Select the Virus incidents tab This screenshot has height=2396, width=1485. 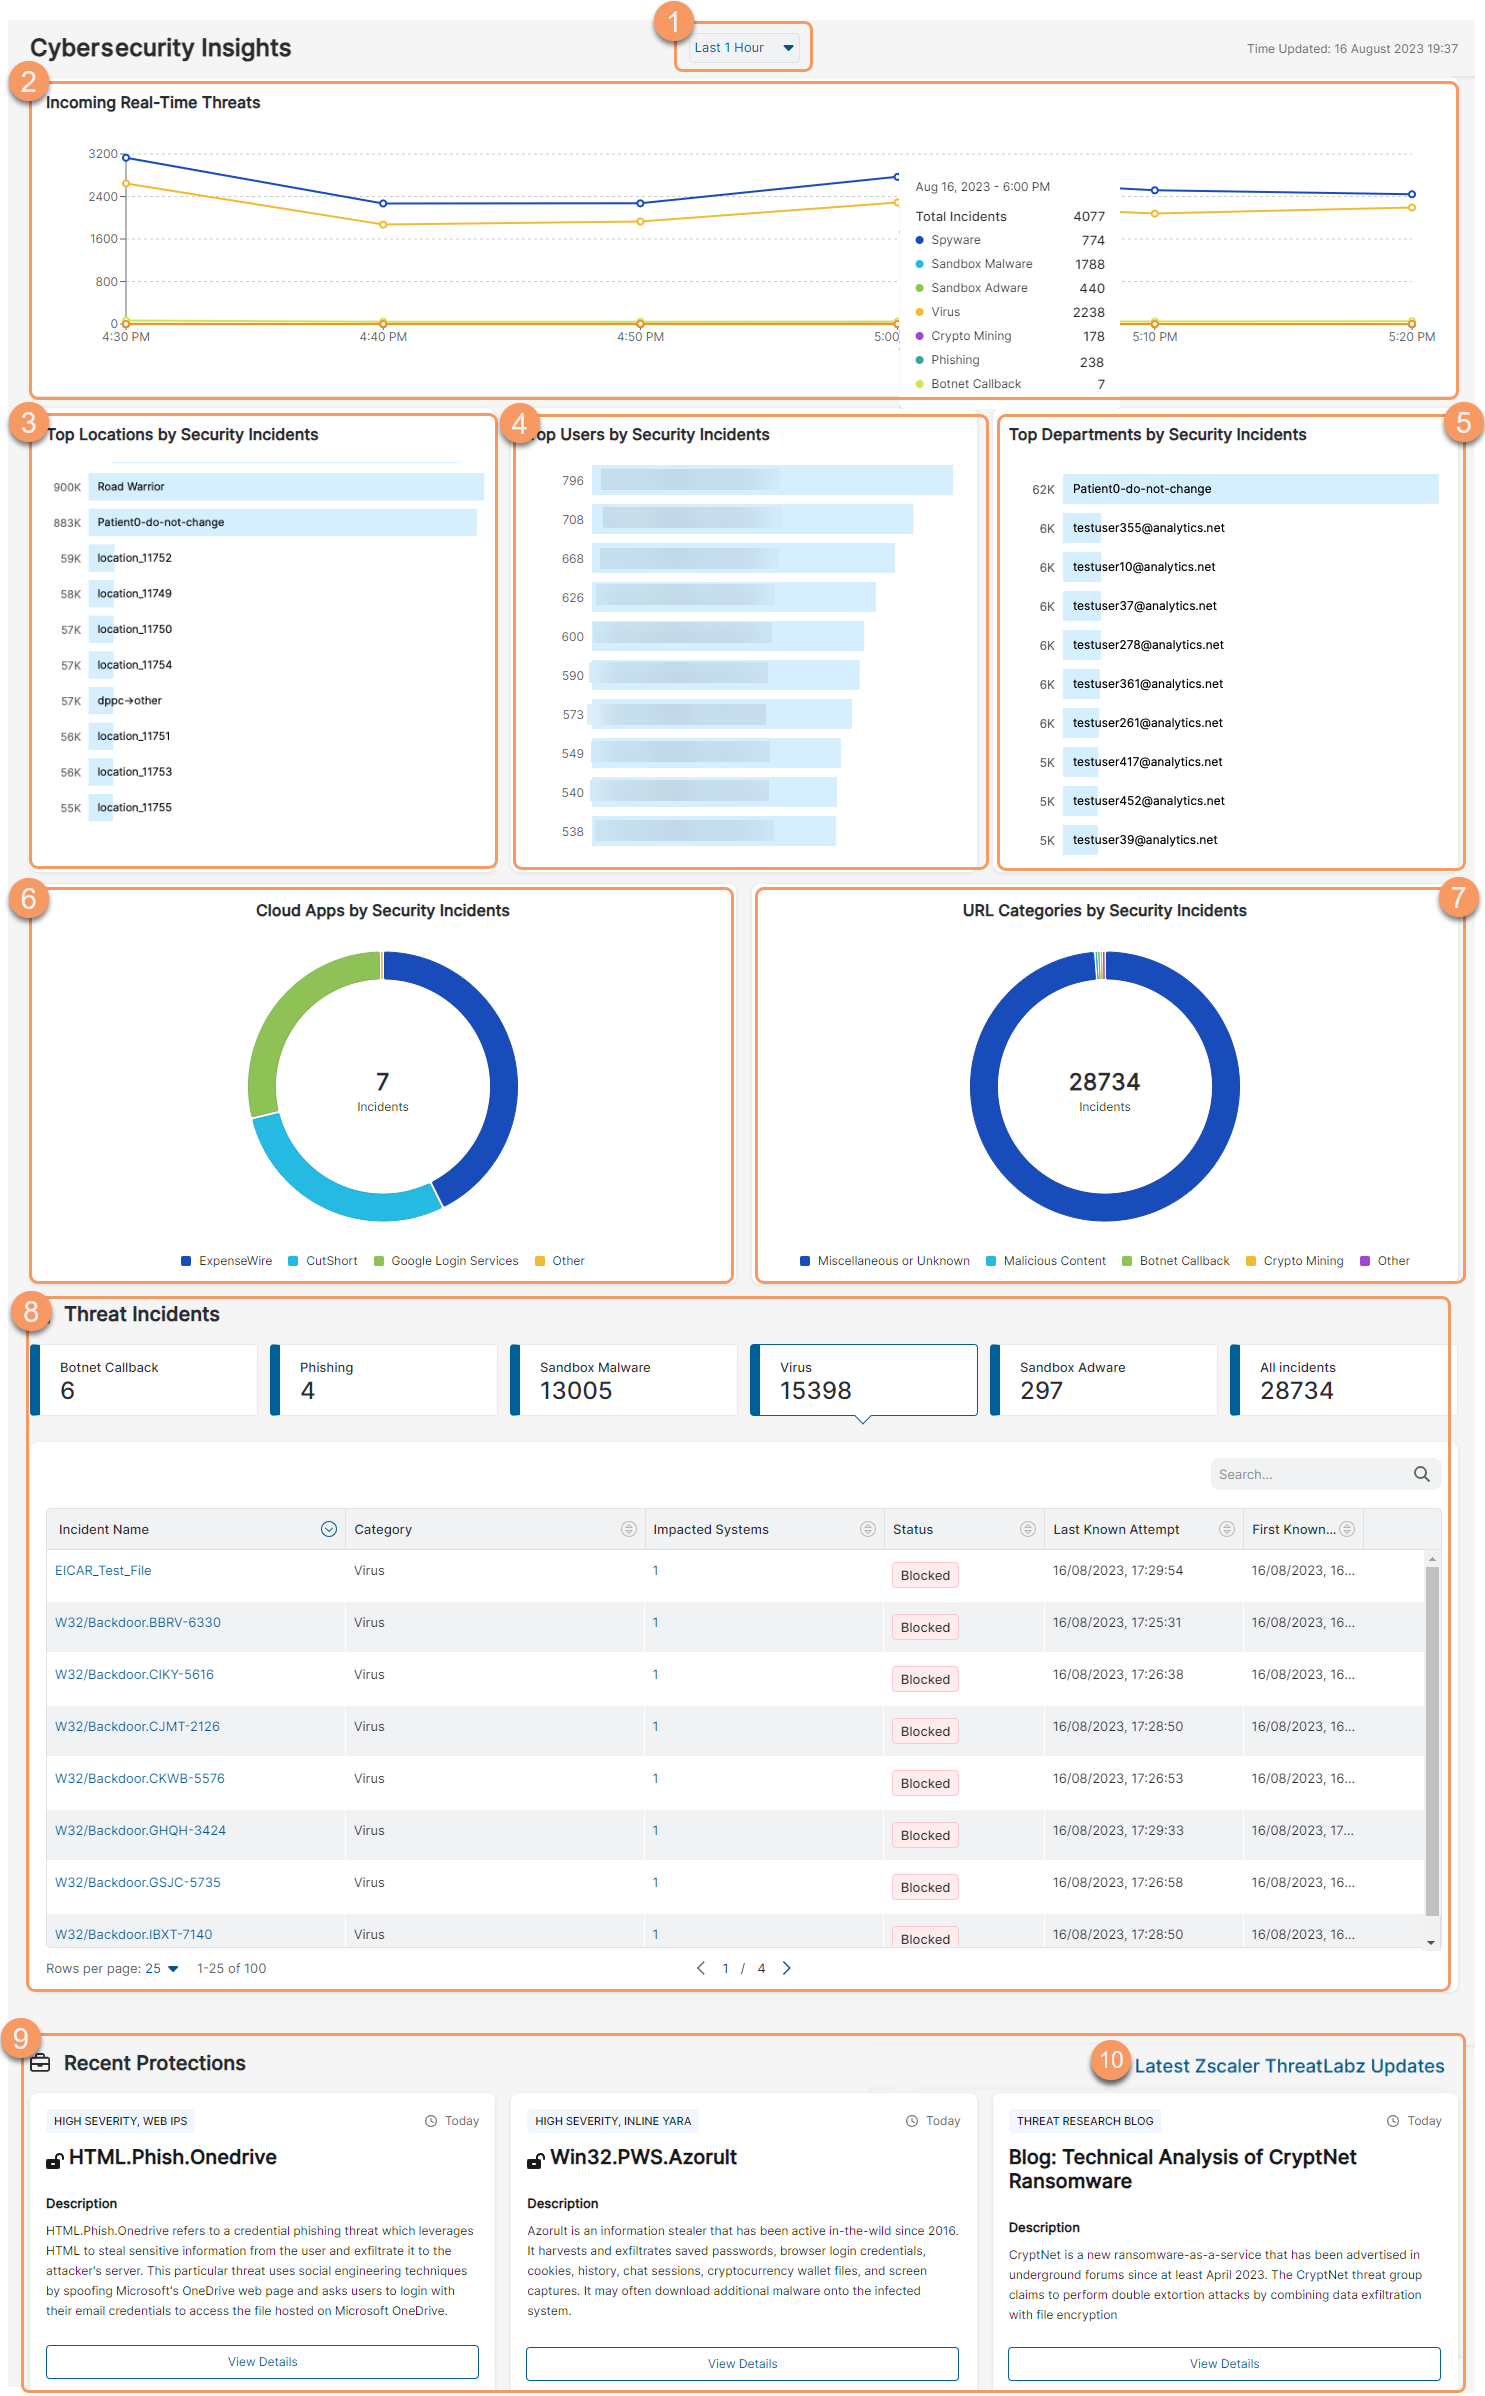pos(864,1380)
